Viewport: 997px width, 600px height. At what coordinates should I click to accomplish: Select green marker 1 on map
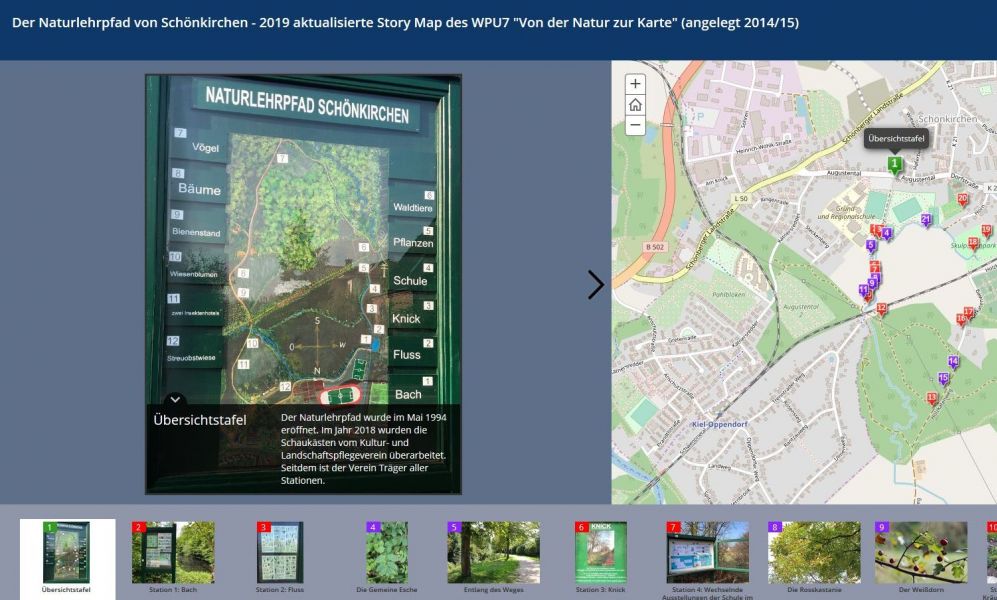[x=895, y=164]
